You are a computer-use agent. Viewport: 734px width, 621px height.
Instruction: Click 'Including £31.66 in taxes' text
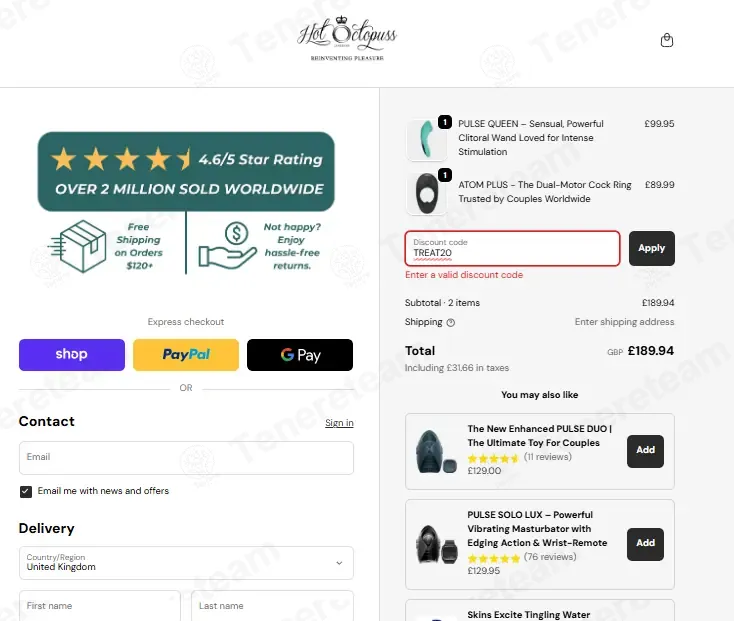[x=457, y=368]
